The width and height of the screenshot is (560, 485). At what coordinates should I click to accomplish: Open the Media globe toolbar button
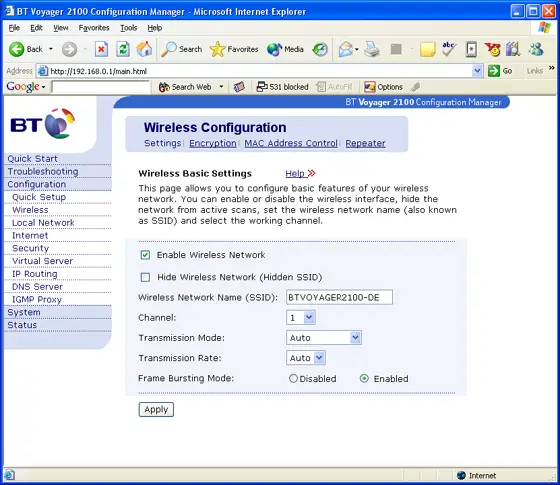[x=285, y=49]
